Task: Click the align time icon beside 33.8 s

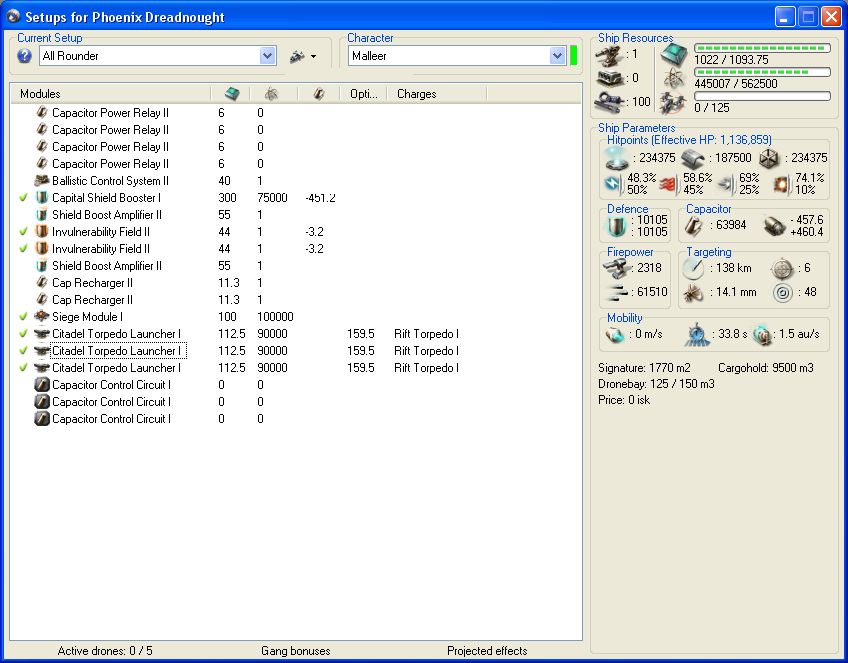Action: pyautogui.click(x=697, y=335)
